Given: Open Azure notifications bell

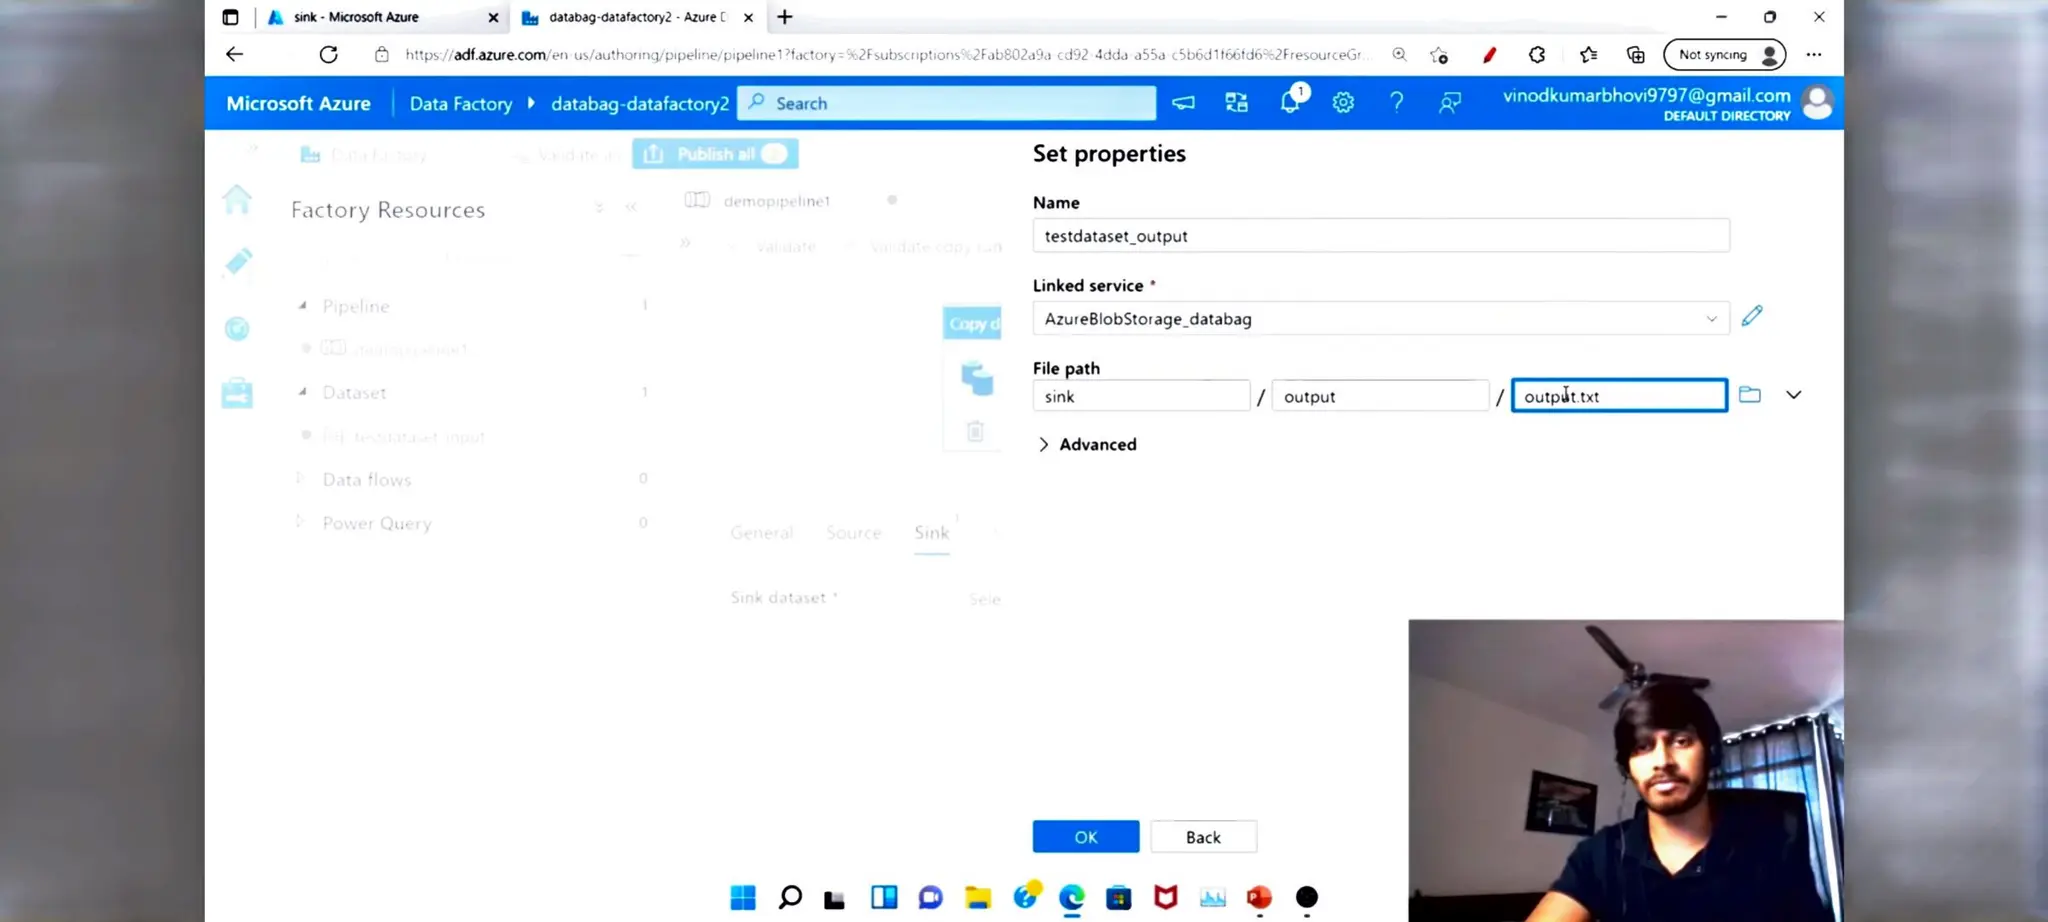Looking at the screenshot, I should tap(1291, 102).
